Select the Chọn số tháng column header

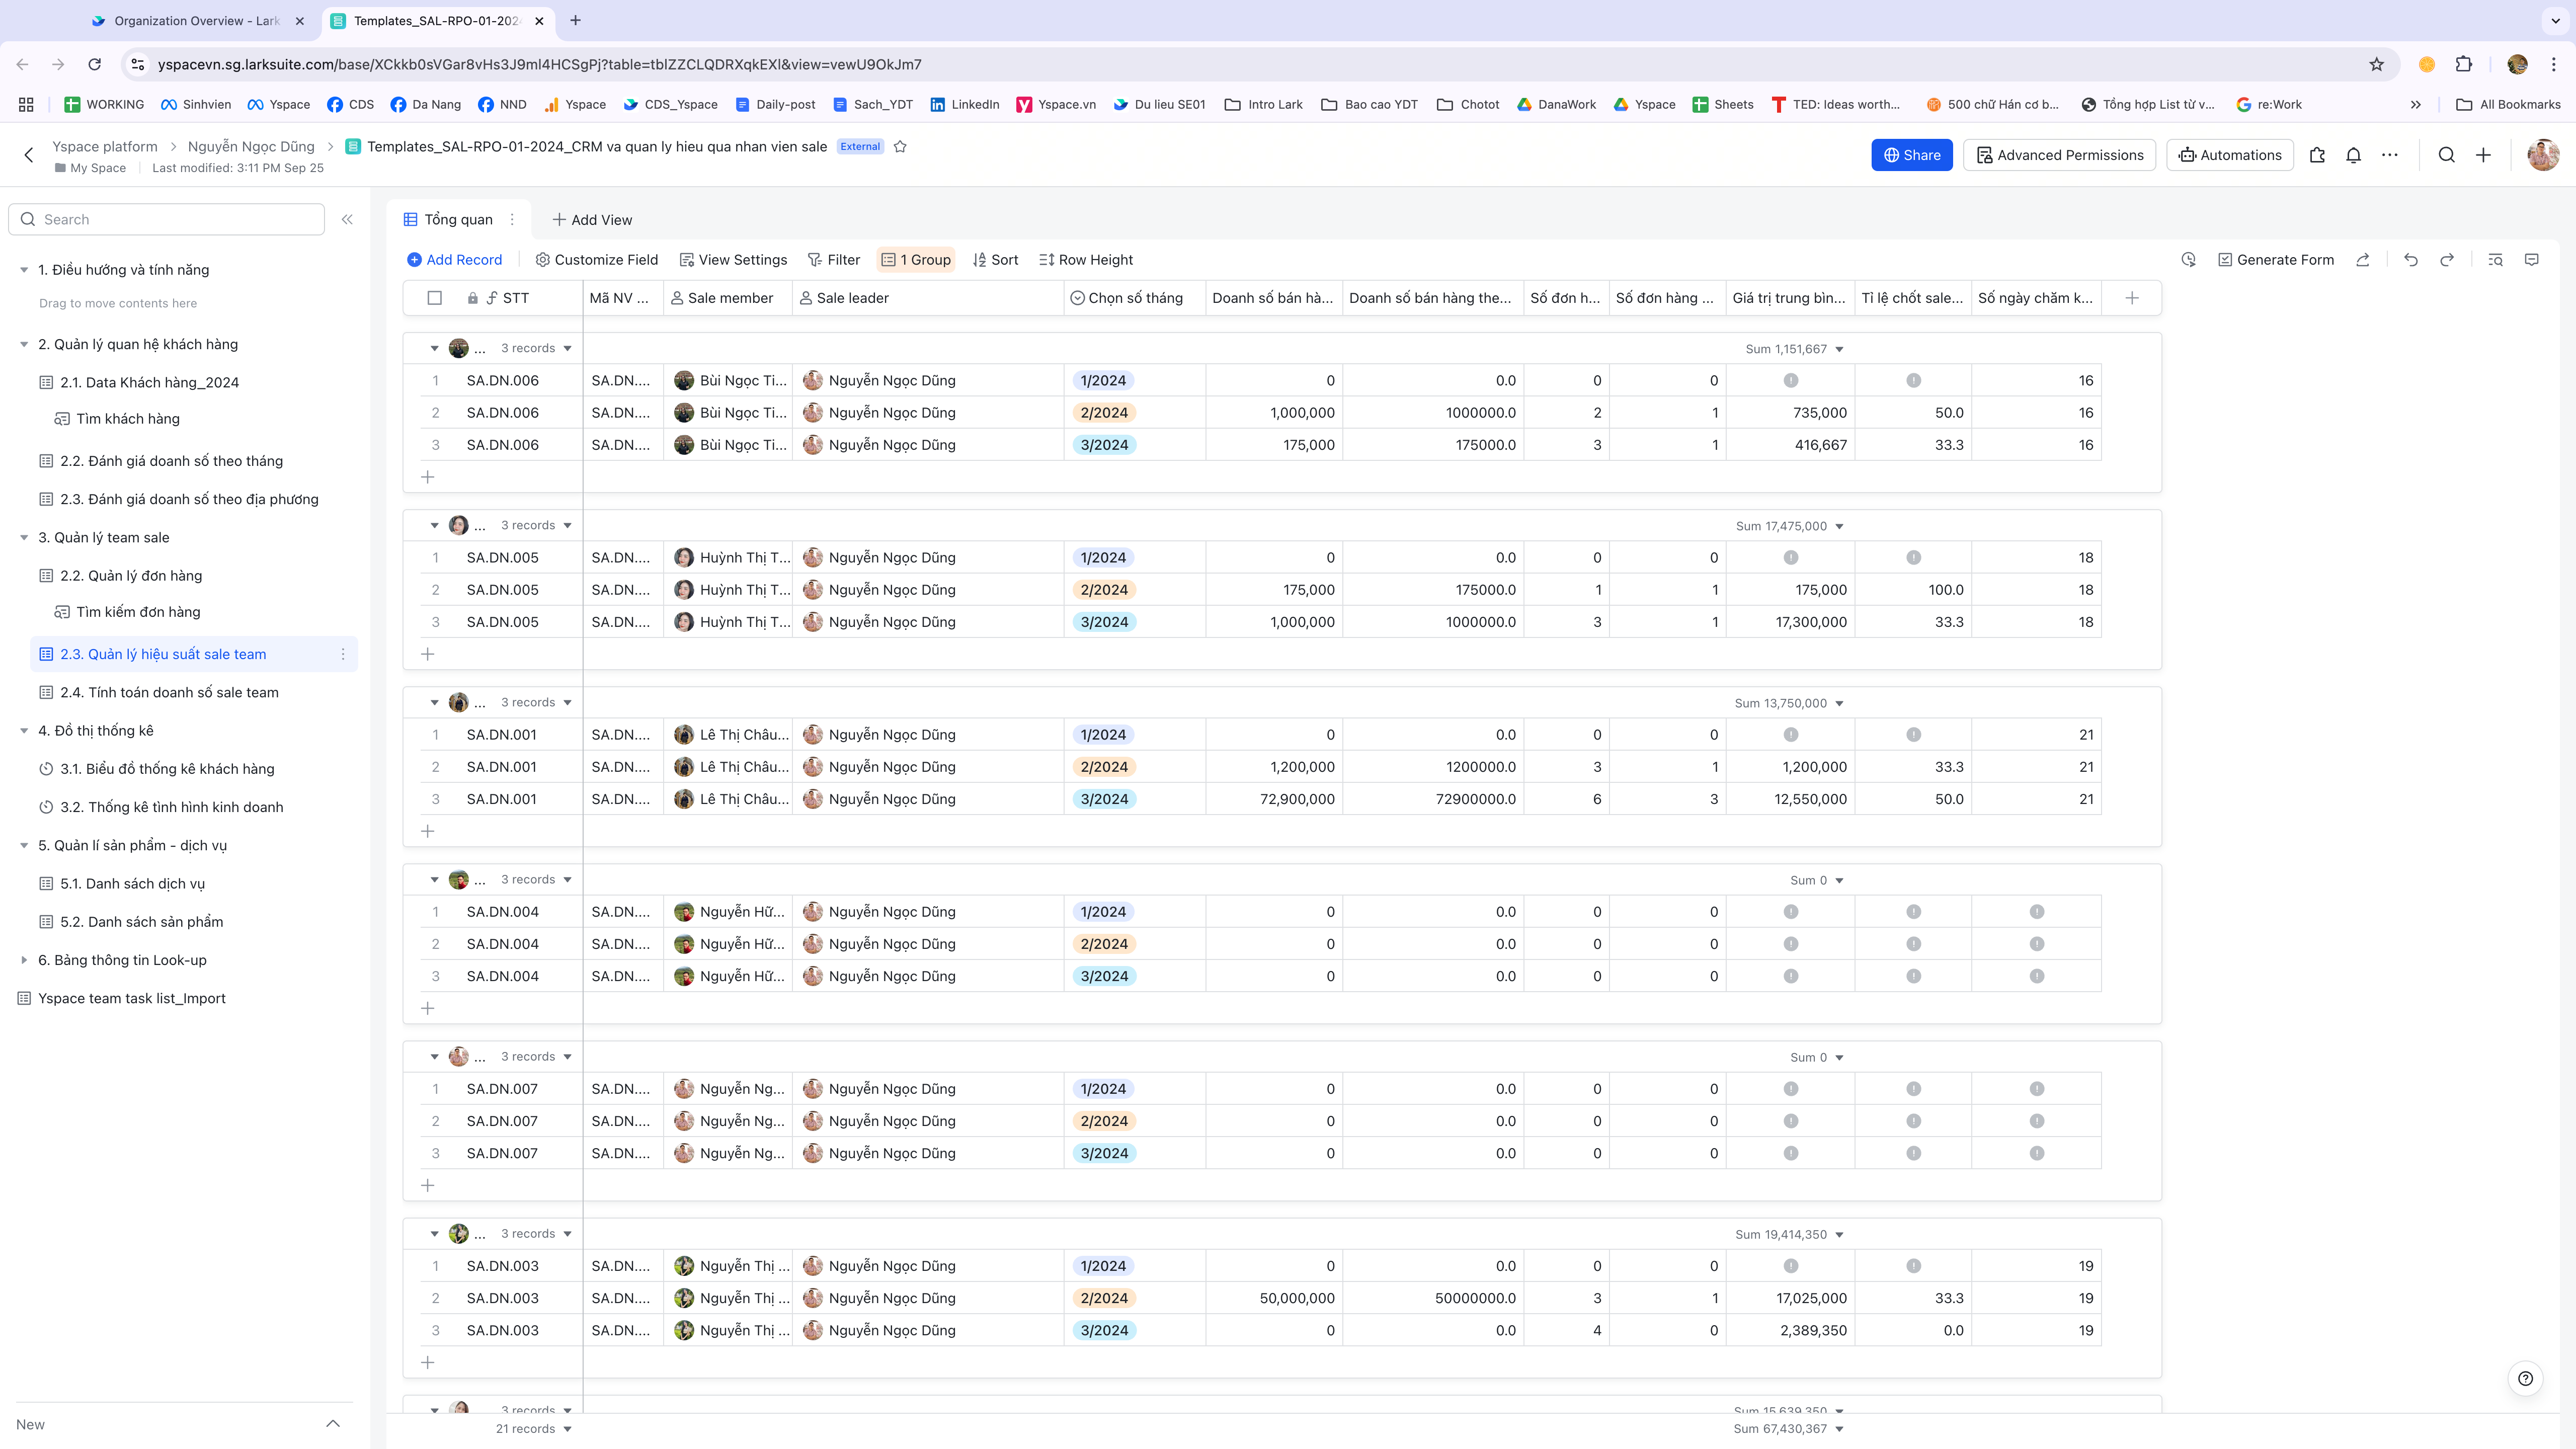[1135, 298]
